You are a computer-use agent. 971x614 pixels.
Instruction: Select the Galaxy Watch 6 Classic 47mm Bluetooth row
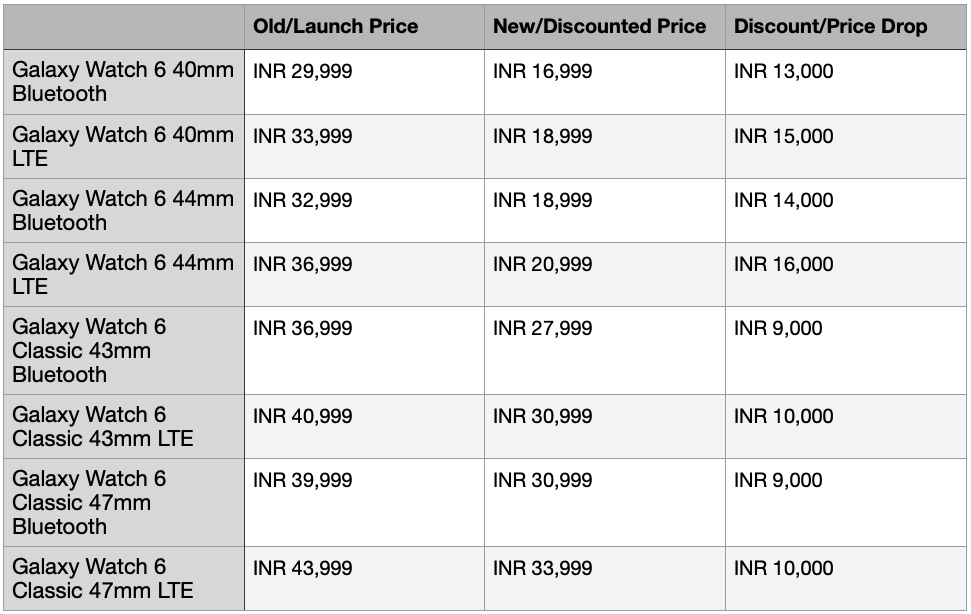pyautogui.click(x=123, y=502)
